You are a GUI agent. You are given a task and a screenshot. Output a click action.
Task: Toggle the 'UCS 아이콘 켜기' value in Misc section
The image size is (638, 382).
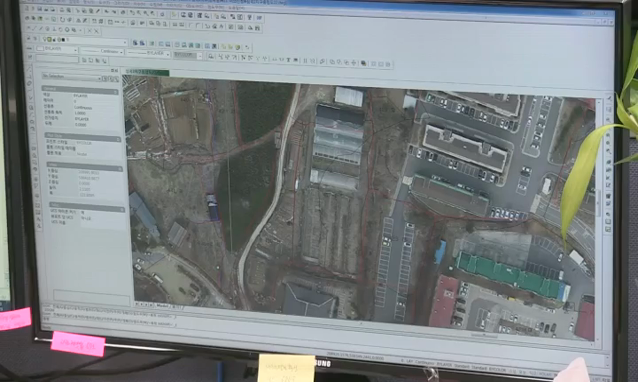click(83, 212)
